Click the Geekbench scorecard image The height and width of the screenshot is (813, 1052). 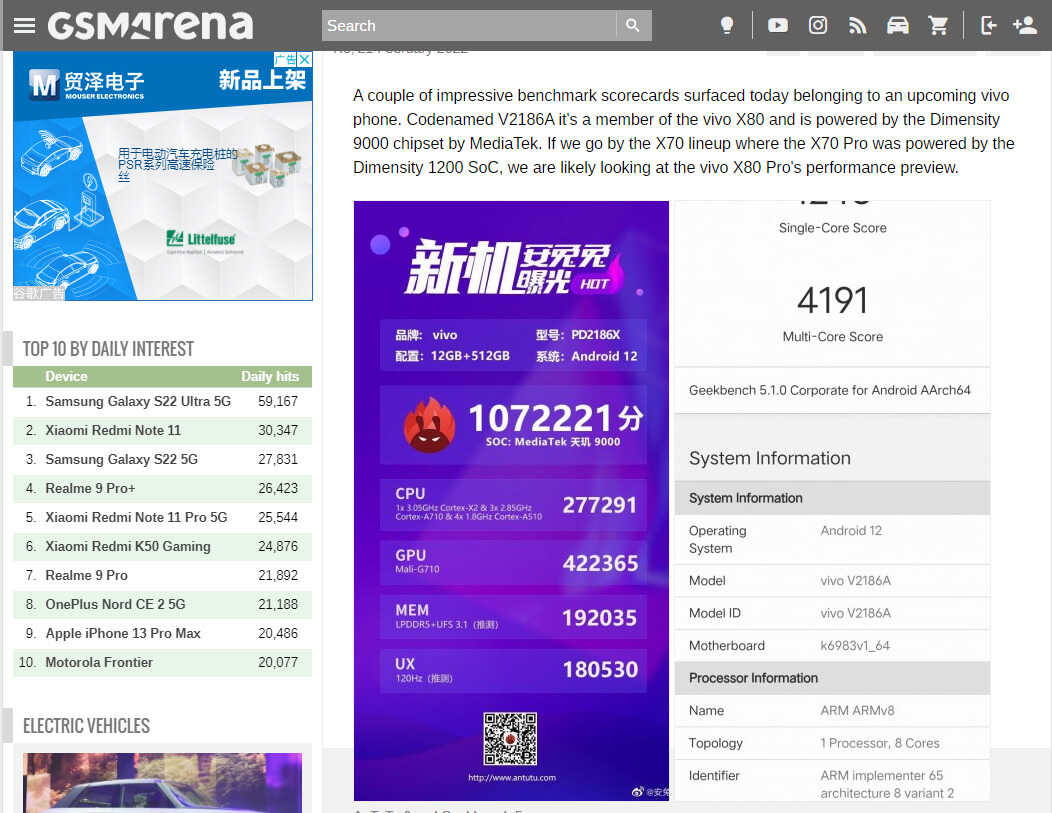pos(832,500)
